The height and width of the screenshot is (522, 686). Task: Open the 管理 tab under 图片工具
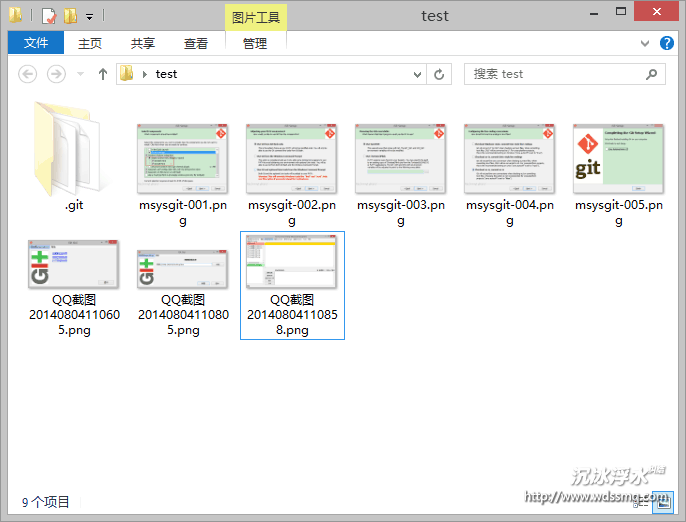coord(255,43)
